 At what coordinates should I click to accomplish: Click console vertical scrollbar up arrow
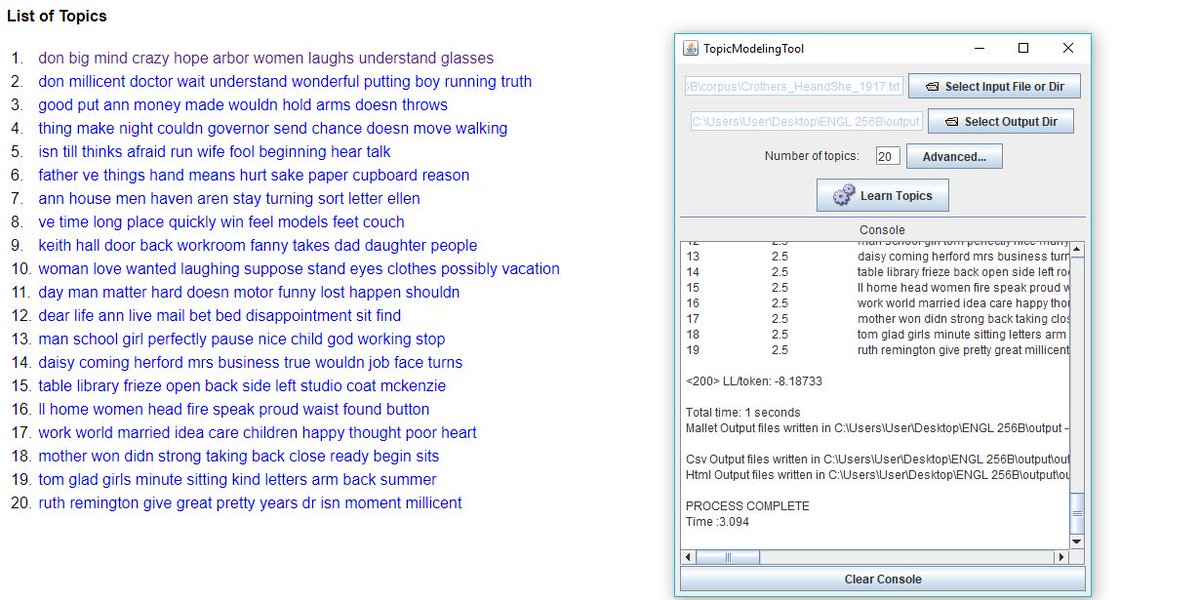1077,249
